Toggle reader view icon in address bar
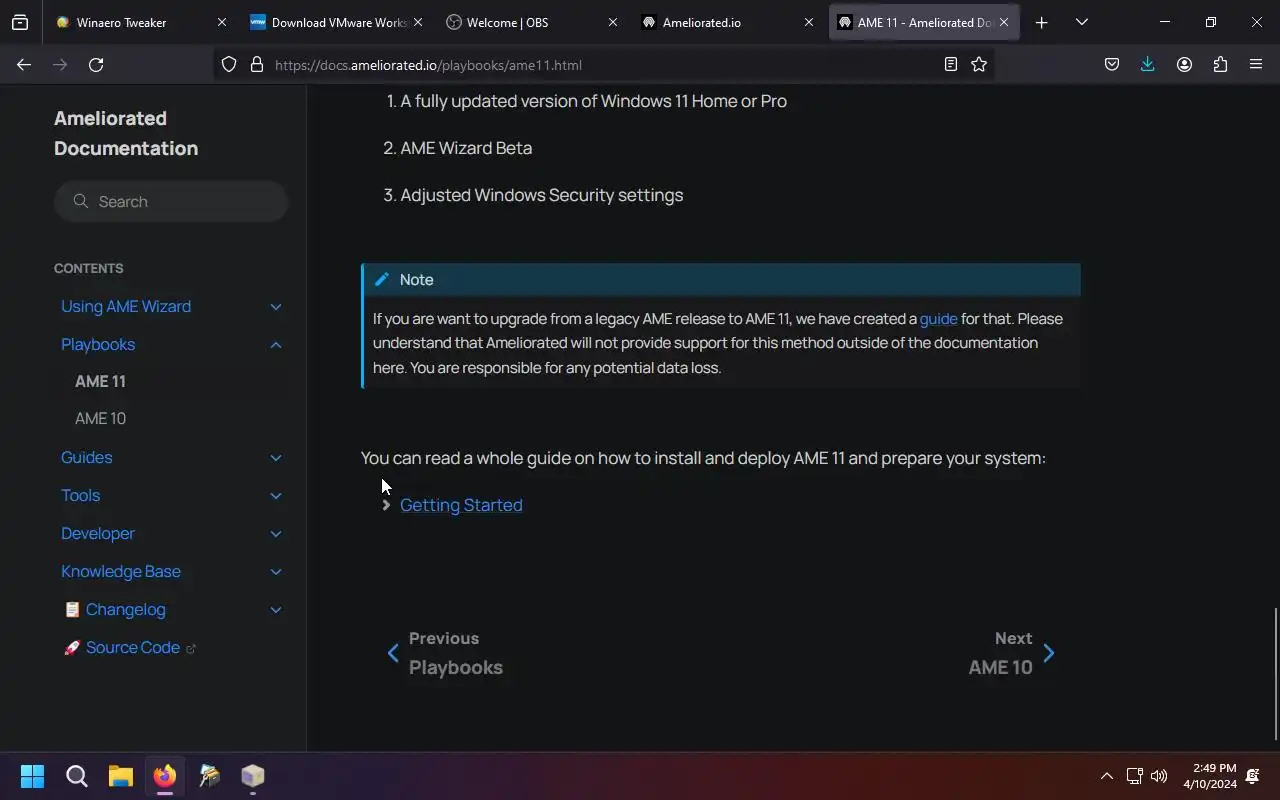This screenshot has width=1280, height=800. 951,65
